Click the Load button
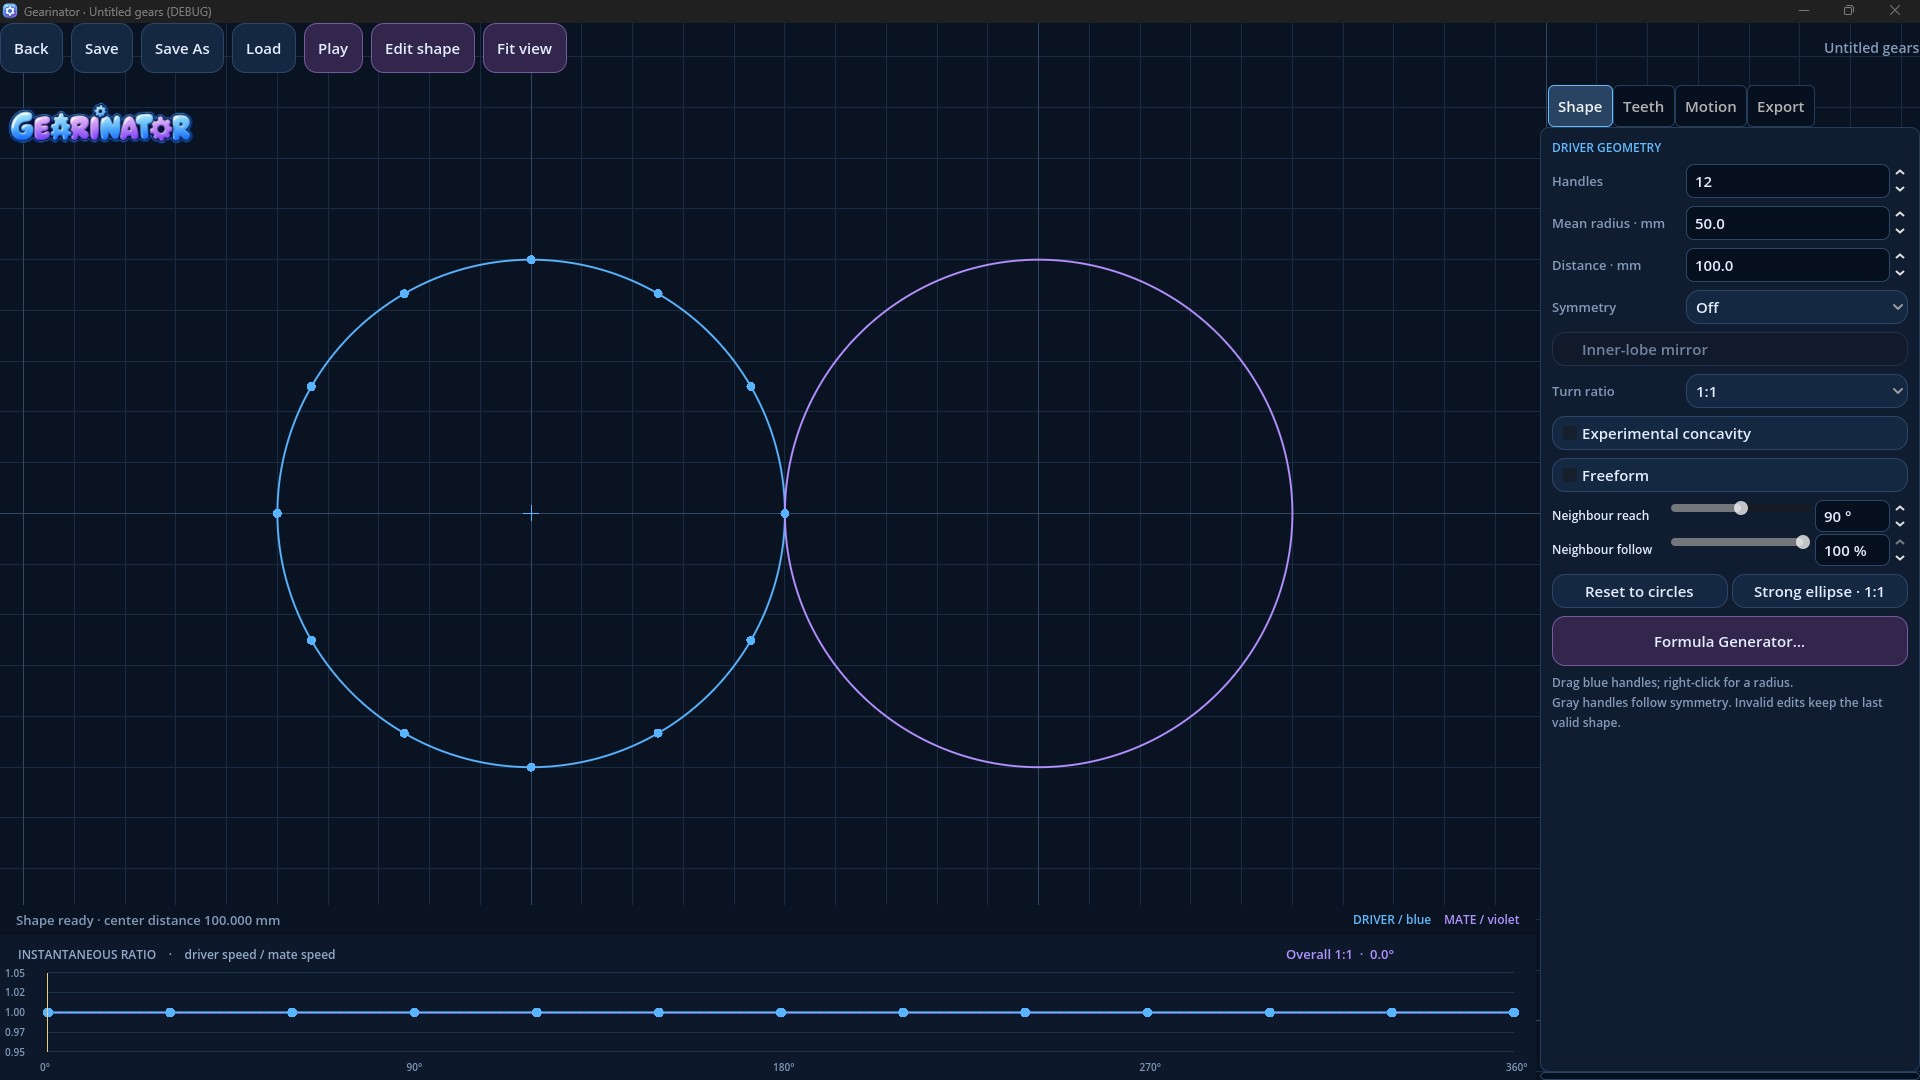The width and height of the screenshot is (1920, 1080). (263, 48)
